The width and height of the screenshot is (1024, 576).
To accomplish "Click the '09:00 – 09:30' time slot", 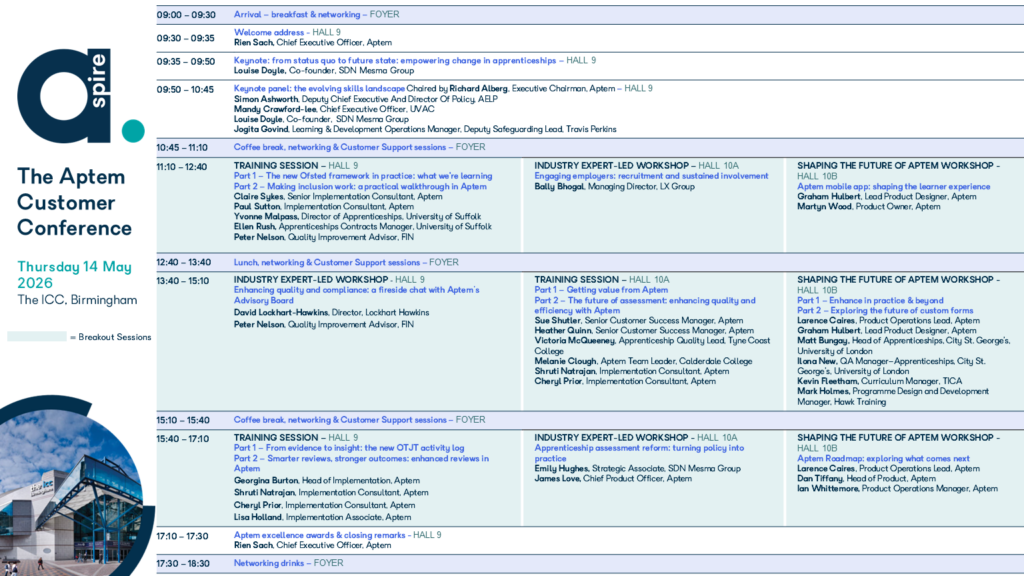I will [185, 14].
